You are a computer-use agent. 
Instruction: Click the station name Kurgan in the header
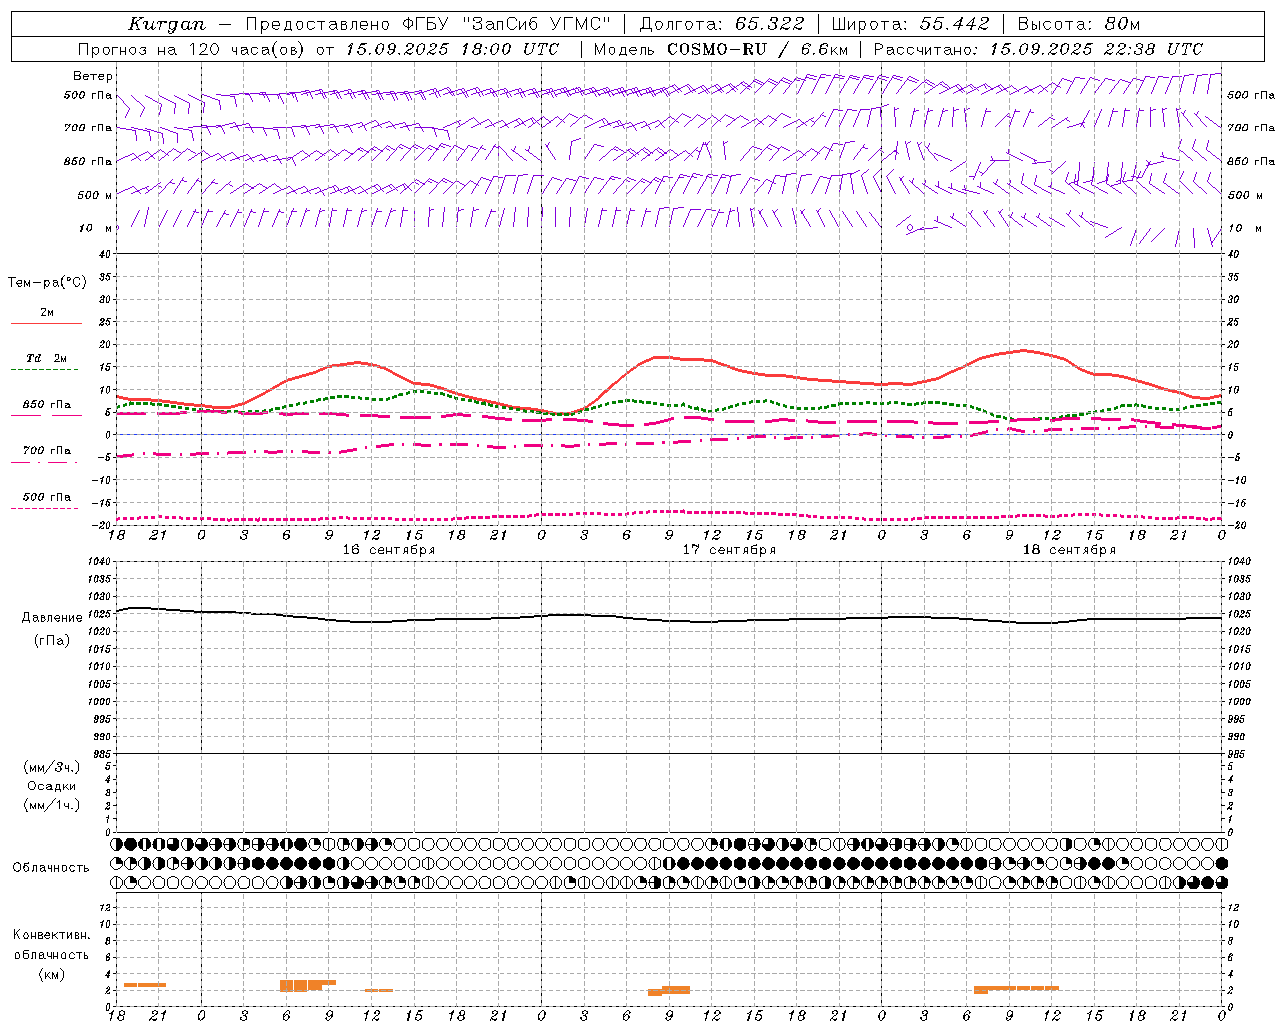pos(167,24)
